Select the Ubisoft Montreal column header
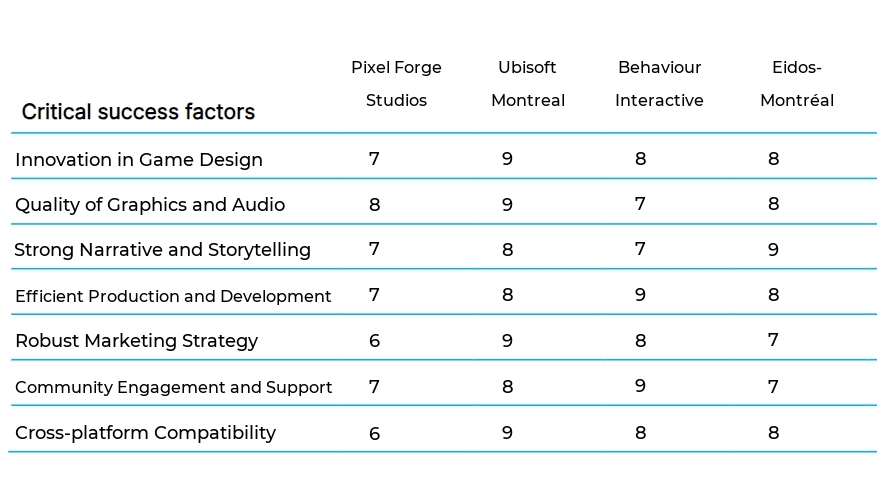The width and height of the screenshot is (877, 479). [x=527, y=84]
